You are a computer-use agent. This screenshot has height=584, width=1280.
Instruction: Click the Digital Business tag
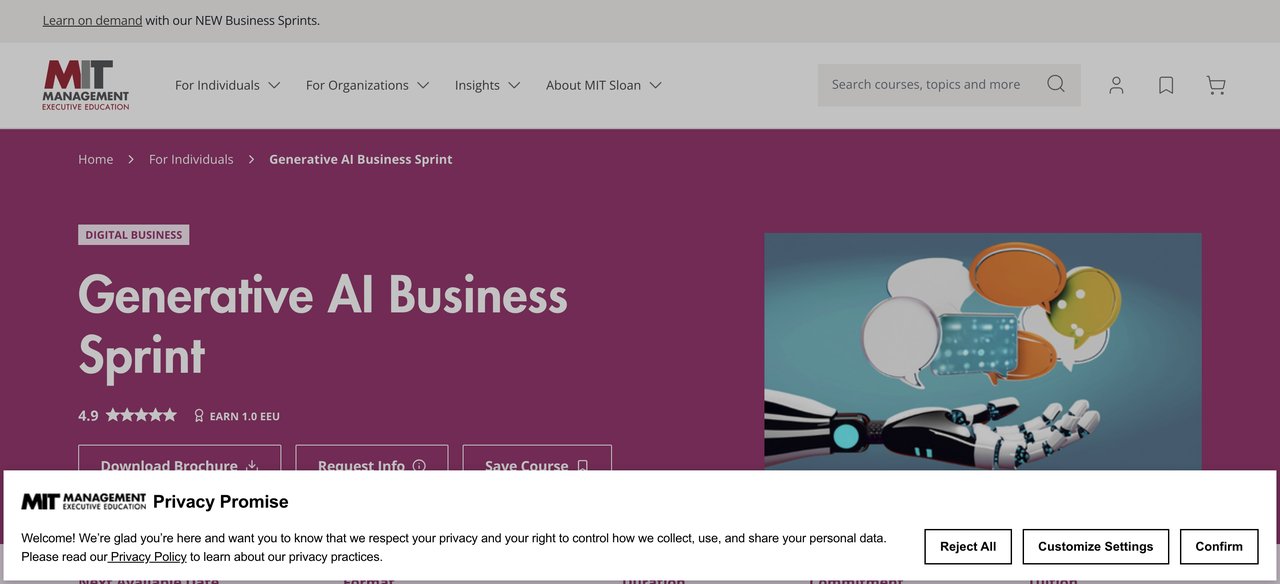134,235
